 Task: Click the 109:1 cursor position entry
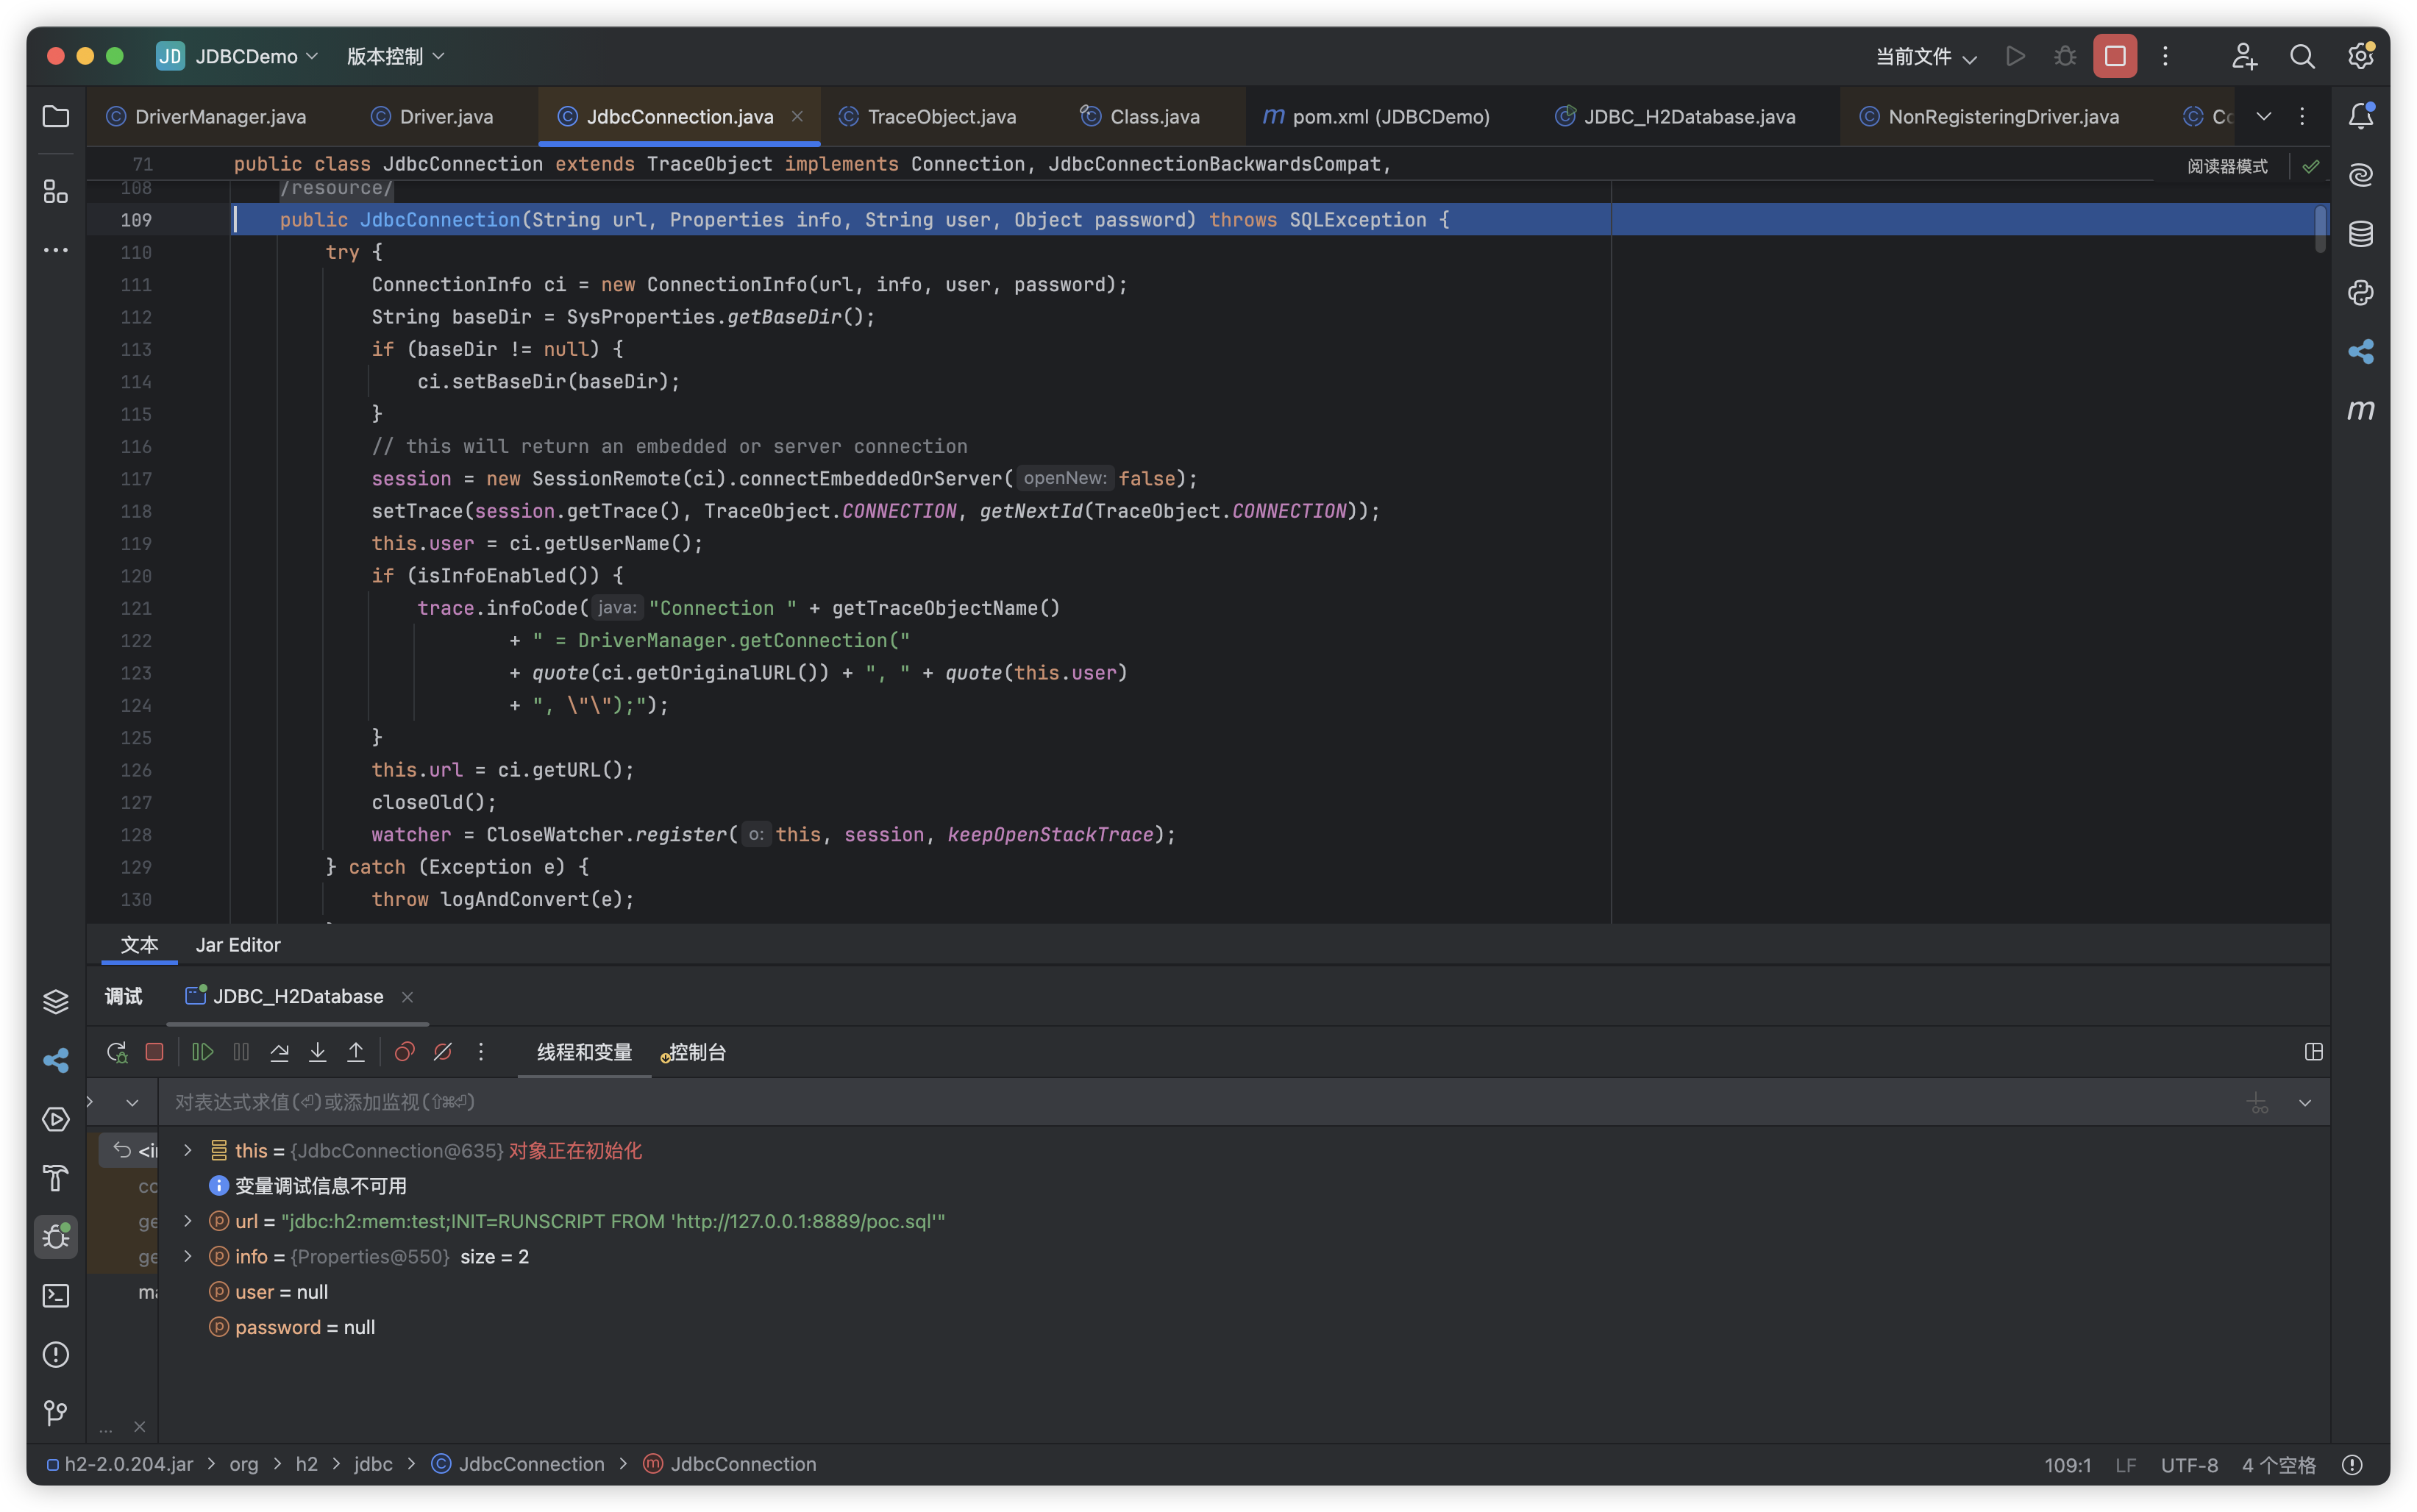click(x=2067, y=1465)
